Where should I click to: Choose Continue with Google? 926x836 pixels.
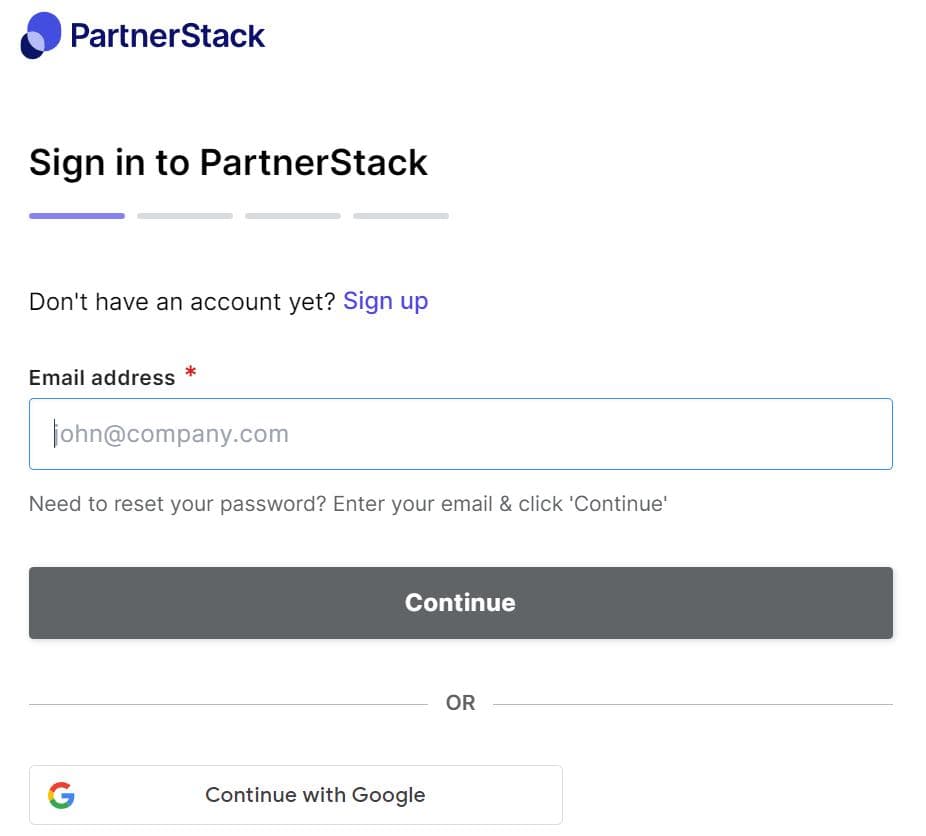click(315, 795)
